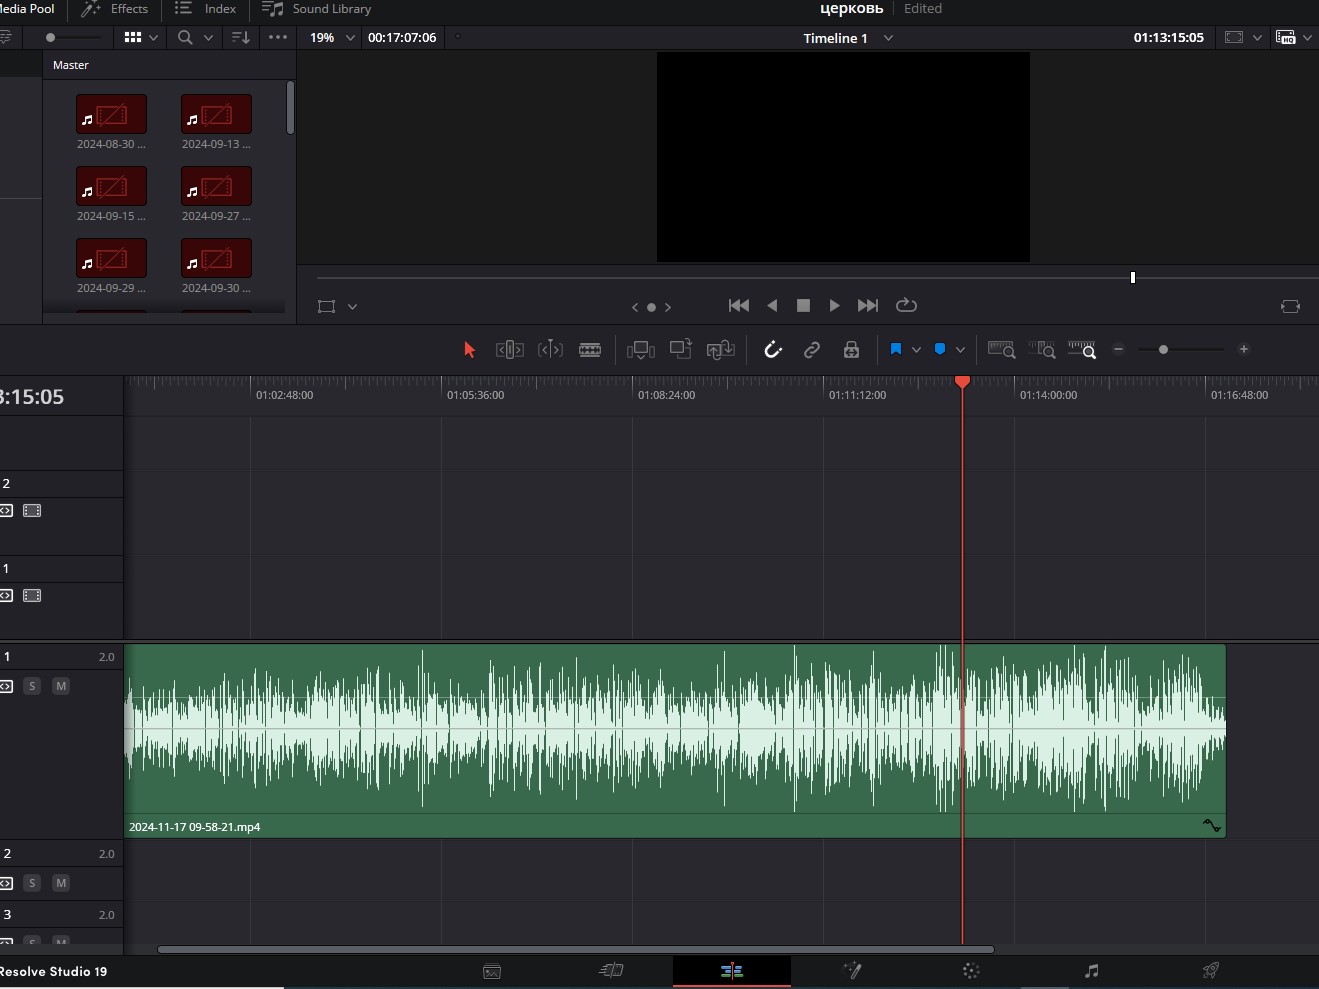1319x989 pixels.
Task: Click the red timeline playhead marker
Action: [962, 382]
